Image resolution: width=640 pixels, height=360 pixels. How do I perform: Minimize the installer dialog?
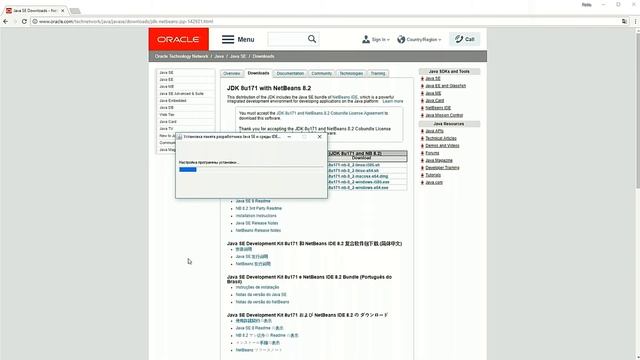289,137
